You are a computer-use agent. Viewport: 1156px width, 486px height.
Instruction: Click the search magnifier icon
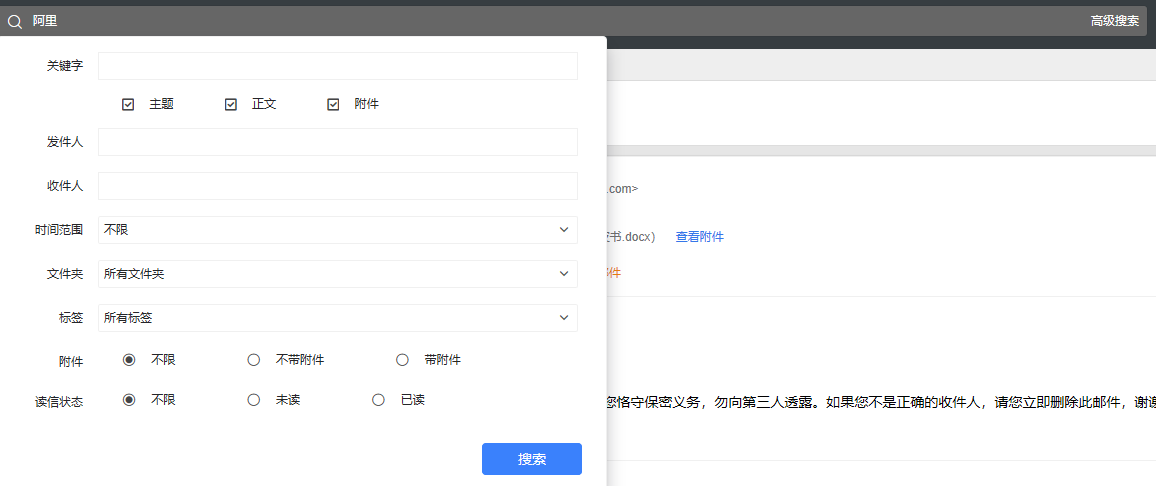click(x=15, y=21)
